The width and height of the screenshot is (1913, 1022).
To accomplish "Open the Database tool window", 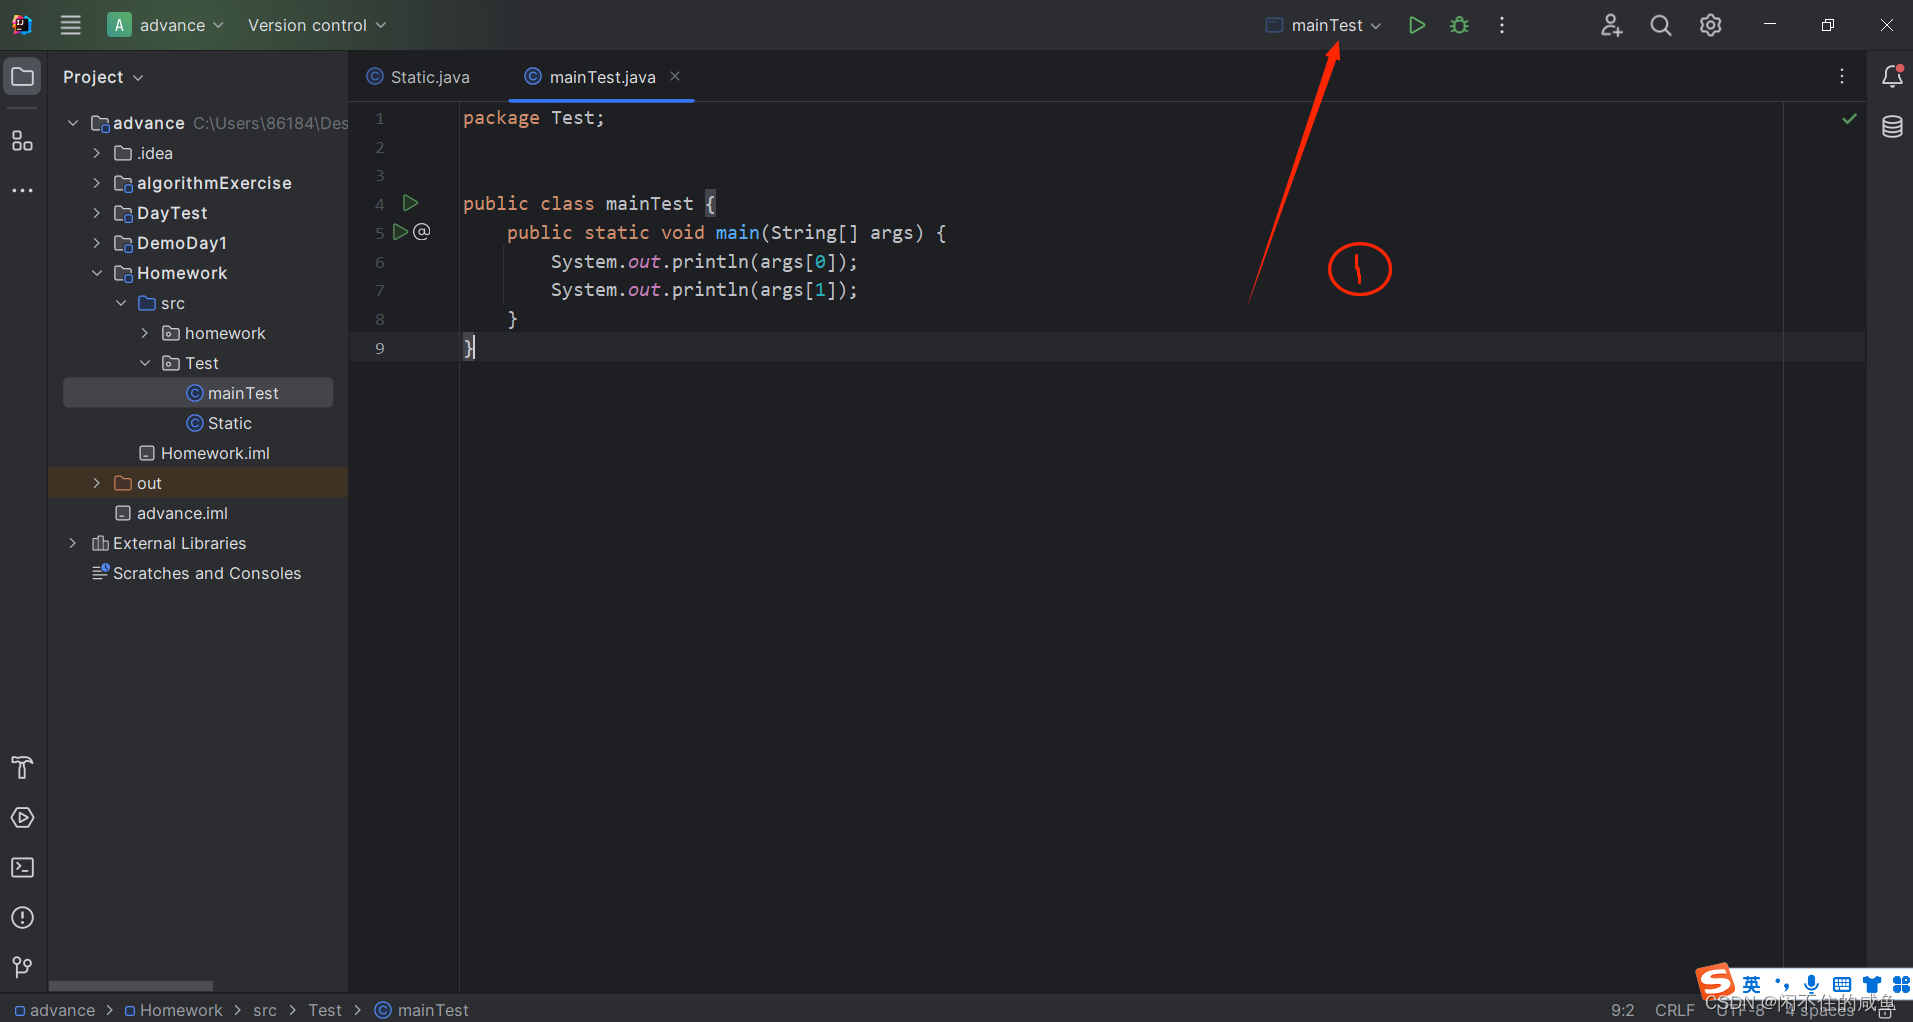I will (1893, 127).
